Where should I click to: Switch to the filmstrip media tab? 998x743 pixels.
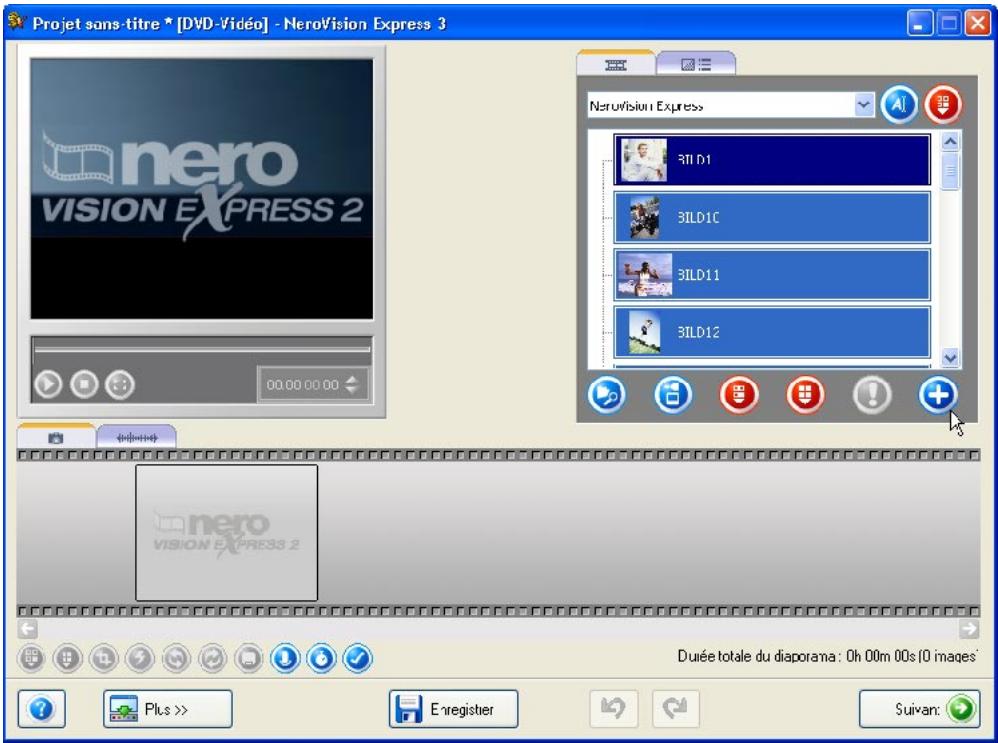[615, 64]
